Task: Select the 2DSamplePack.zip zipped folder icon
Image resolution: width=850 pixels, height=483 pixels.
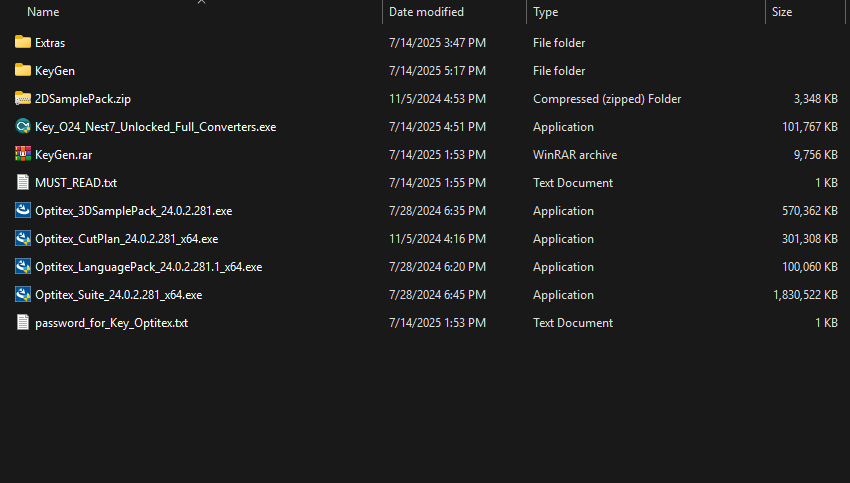Action: [23, 99]
